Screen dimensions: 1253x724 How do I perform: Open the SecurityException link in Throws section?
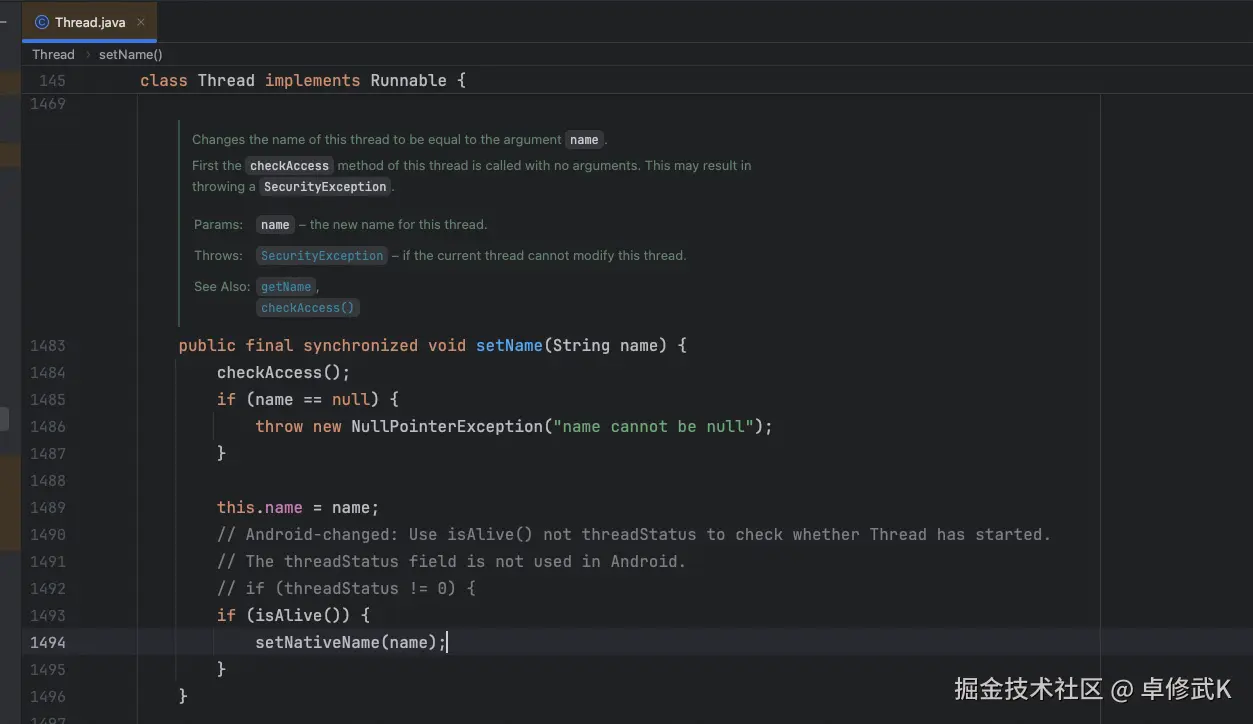point(321,256)
